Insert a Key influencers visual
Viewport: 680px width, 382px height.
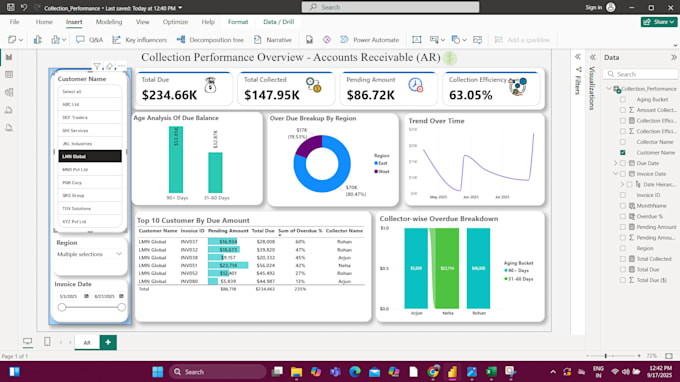(140, 40)
